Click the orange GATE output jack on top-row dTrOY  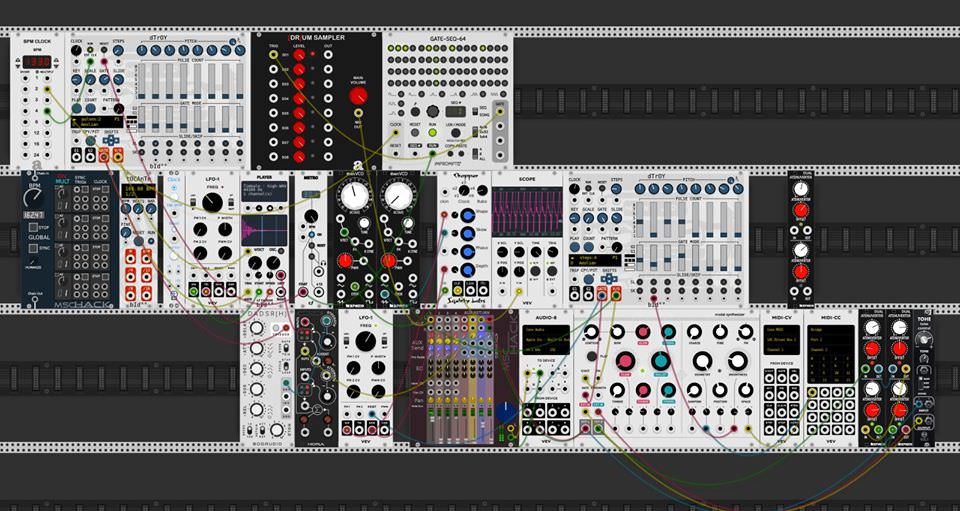103,157
